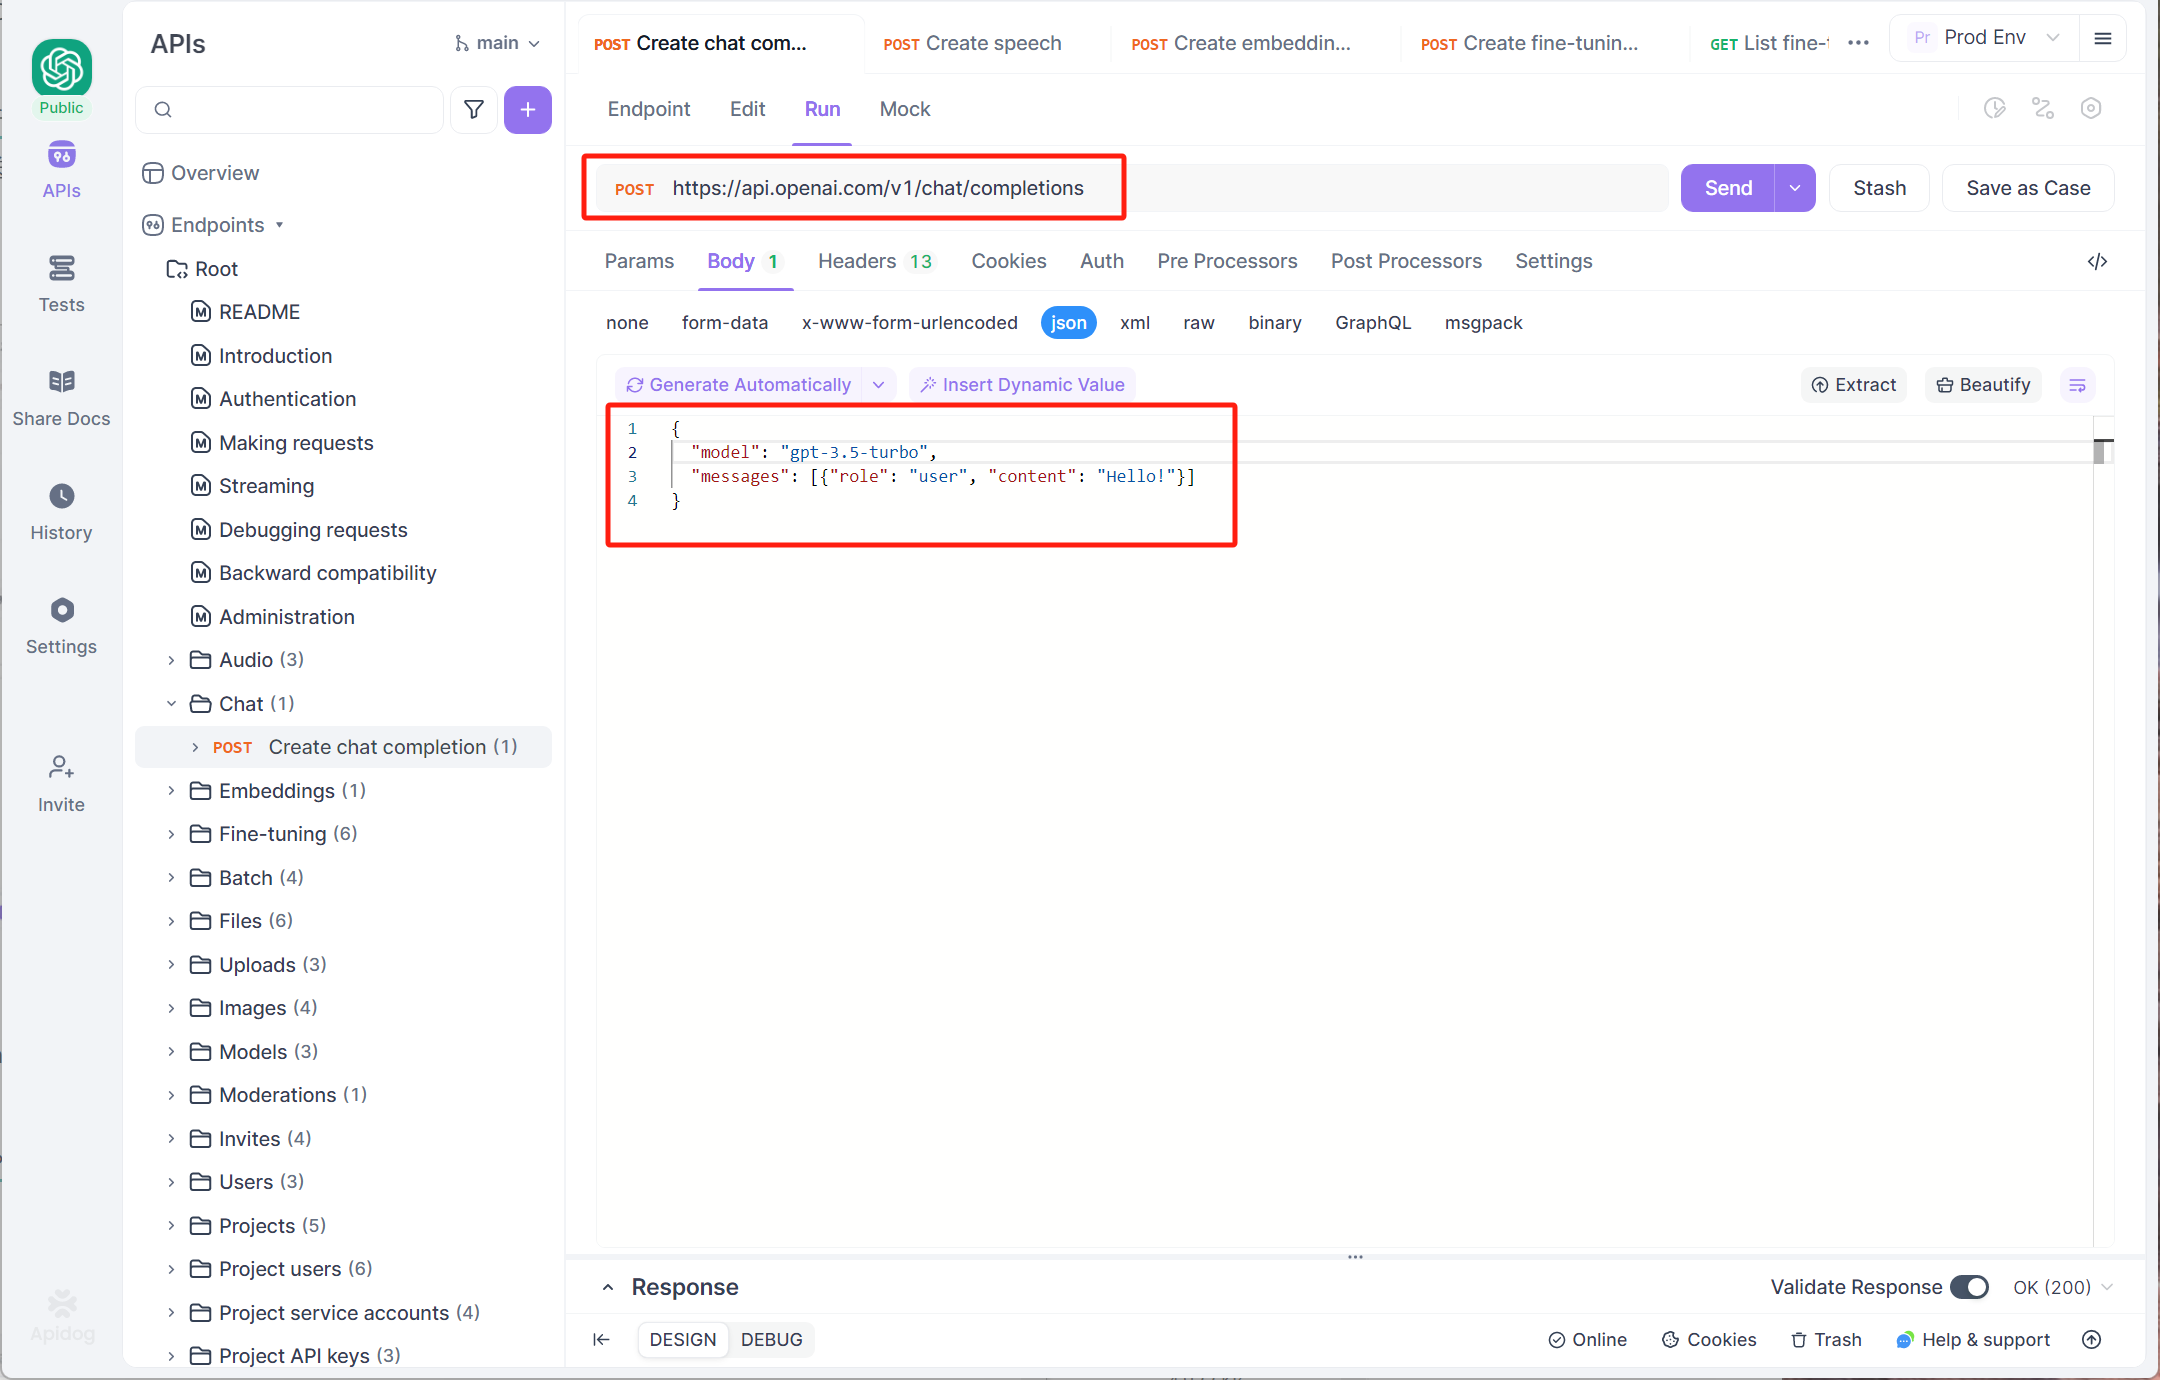Screen dimensions: 2160x1380
Task: Click the response panel resize handle dots
Action: pyautogui.click(x=1355, y=1257)
